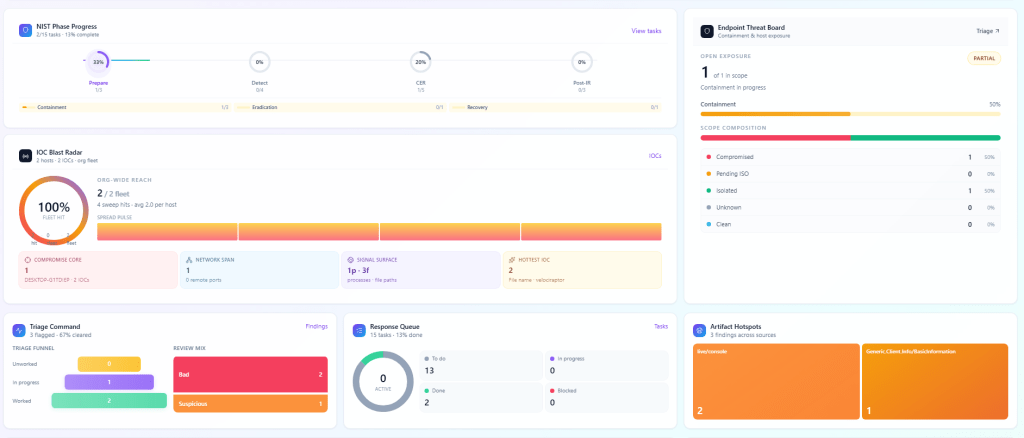Click the Triage Command pulse icon
Image resolution: width=1024 pixels, height=438 pixels.
(18, 330)
